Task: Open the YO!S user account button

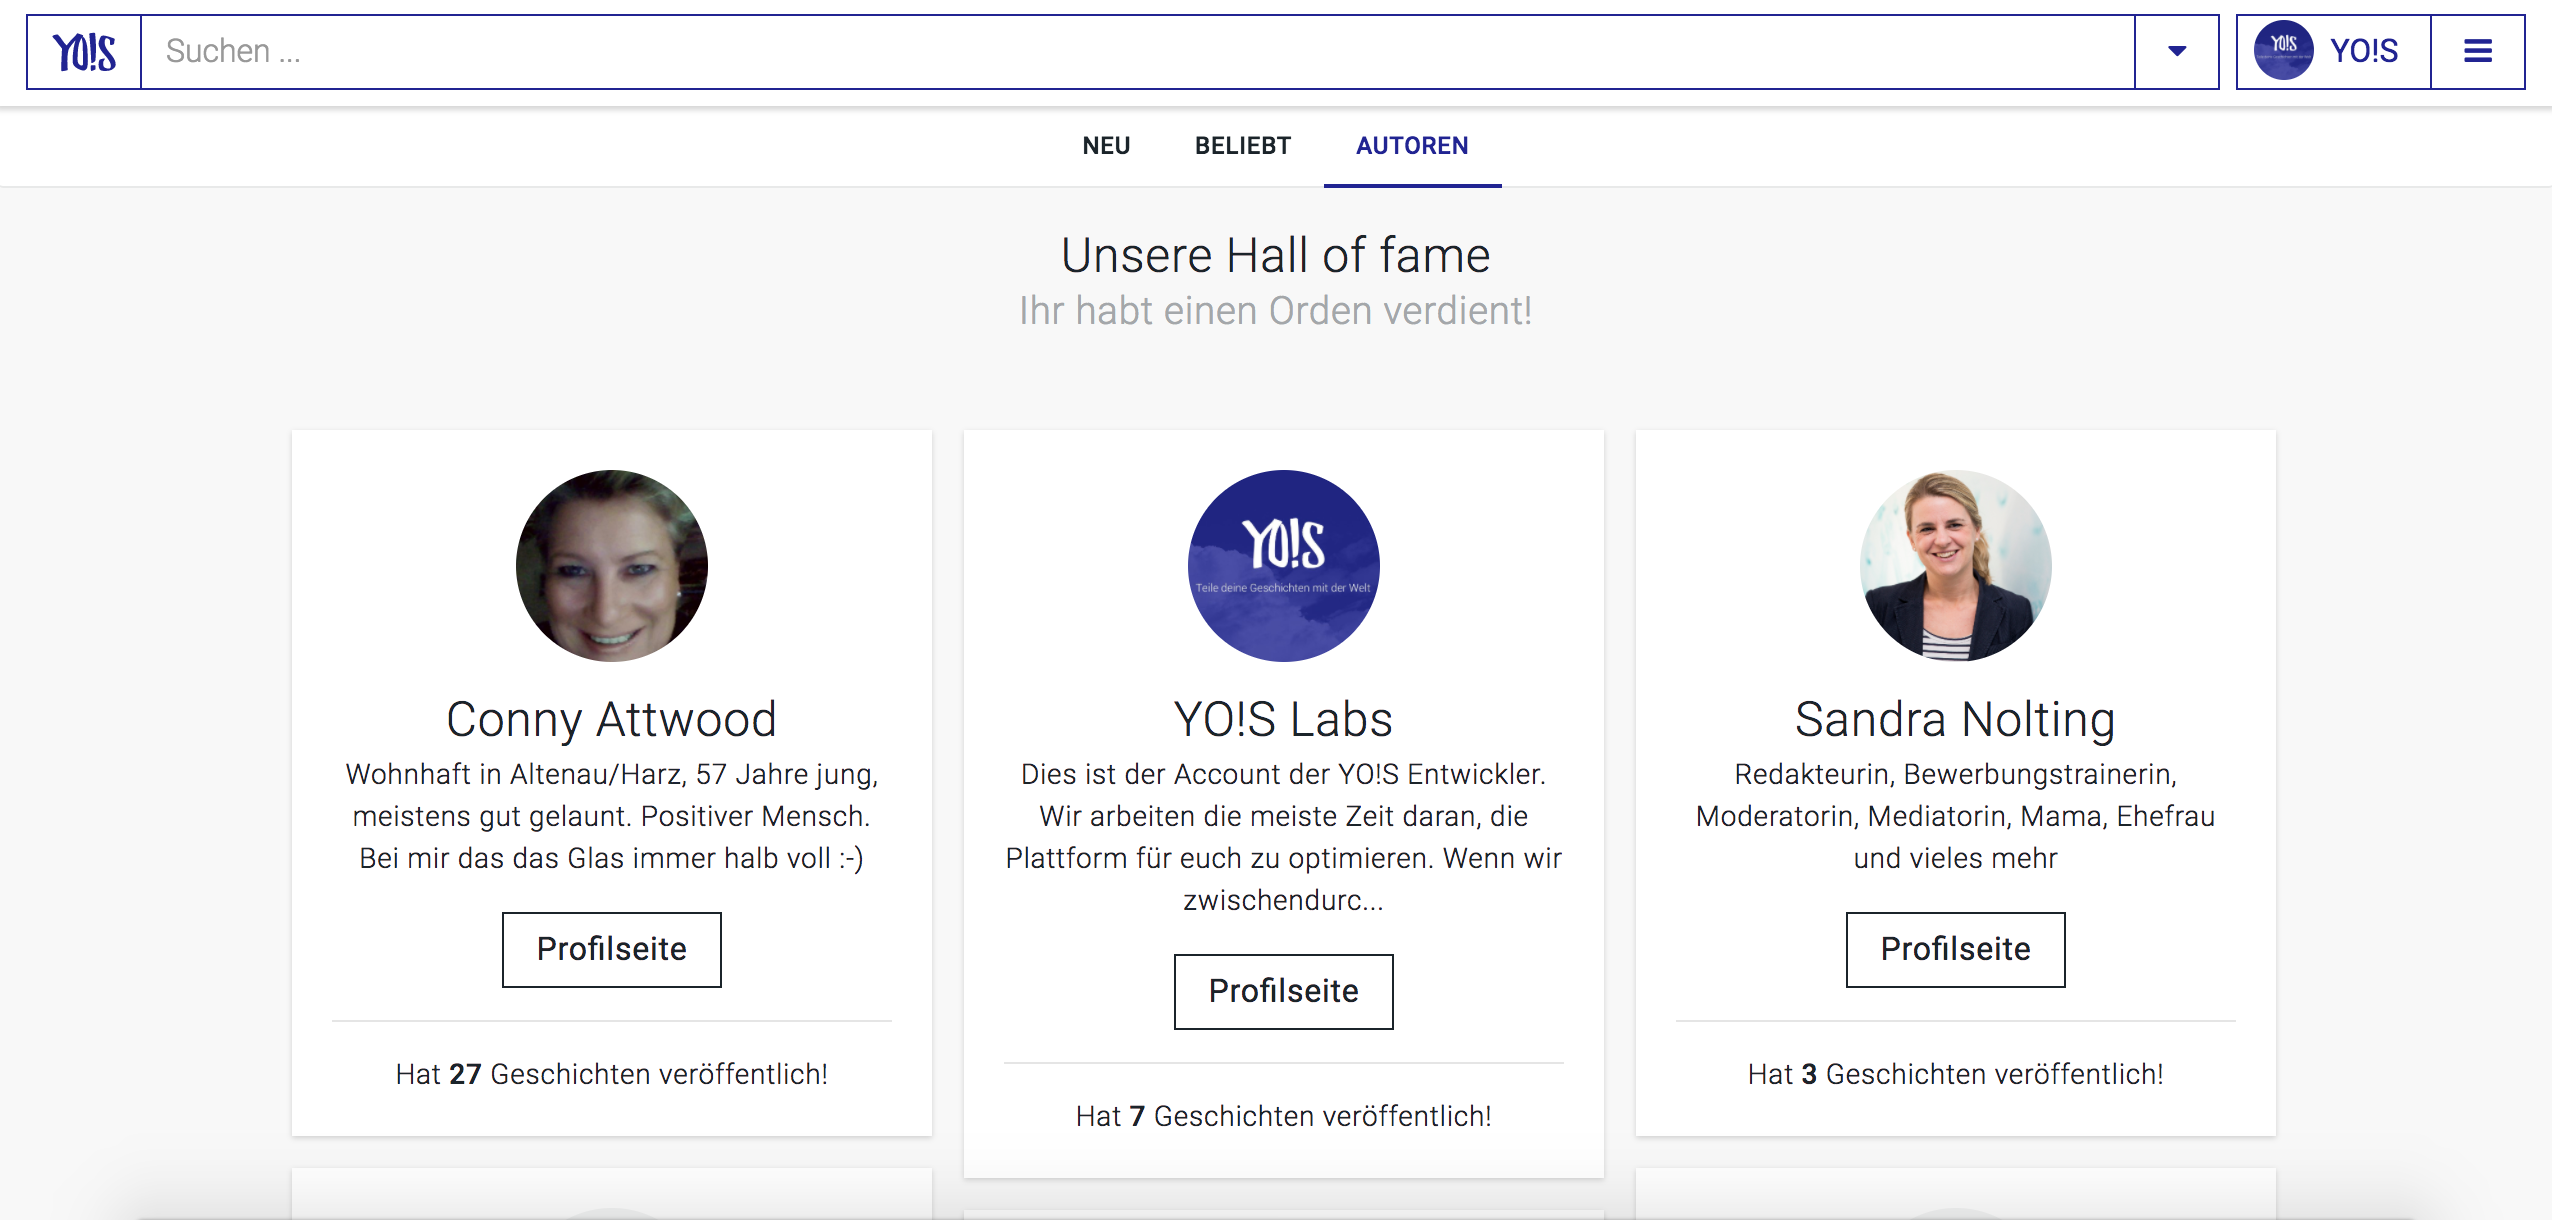Action: pyautogui.click(x=2334, y=51)
